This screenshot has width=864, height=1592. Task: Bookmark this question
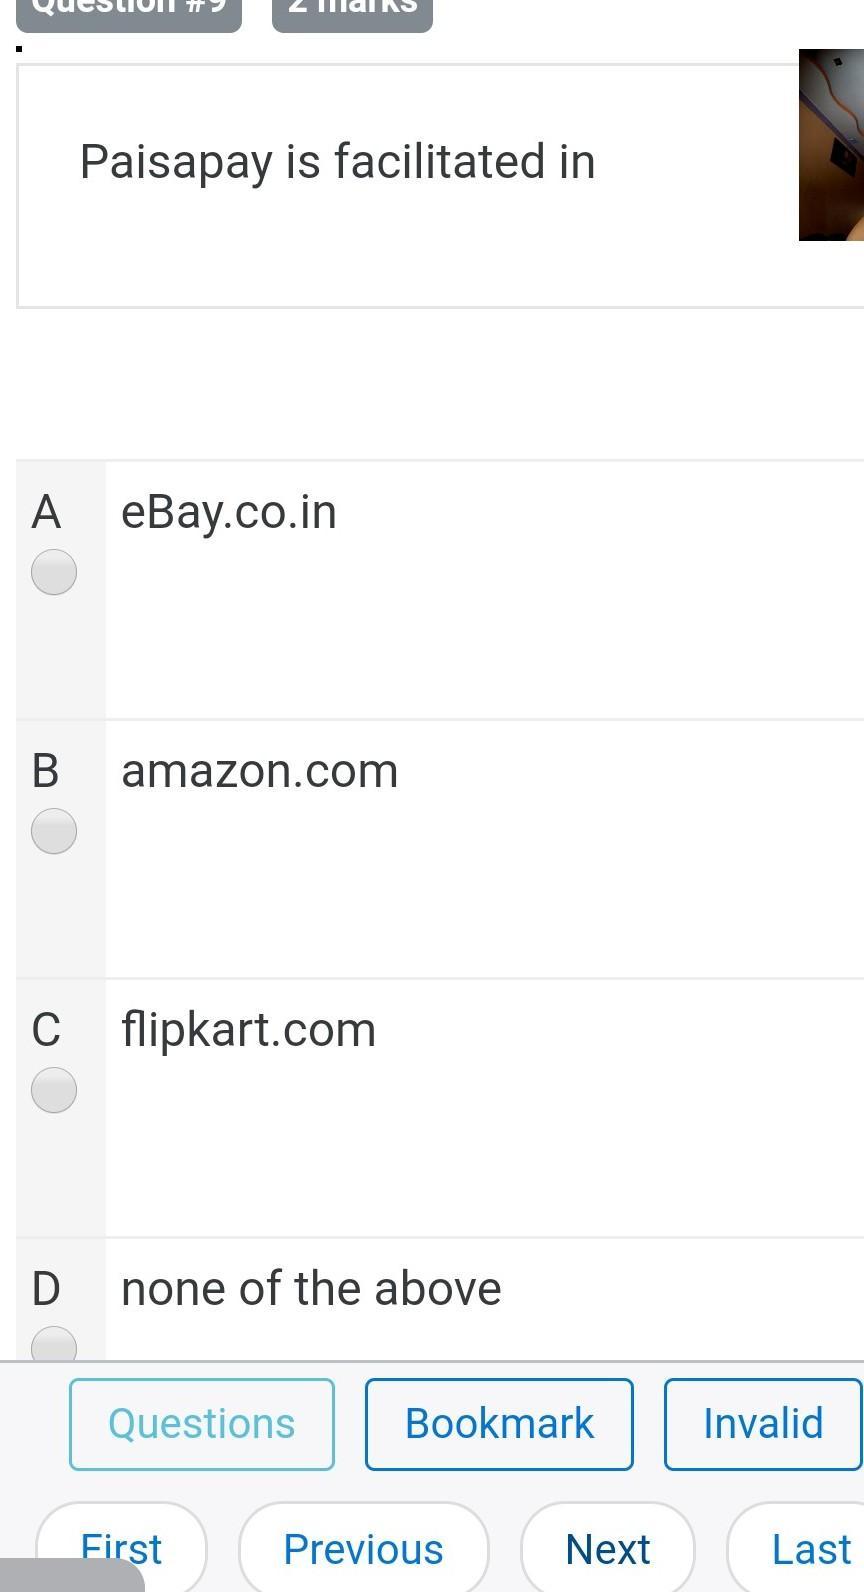point(499,1424)
